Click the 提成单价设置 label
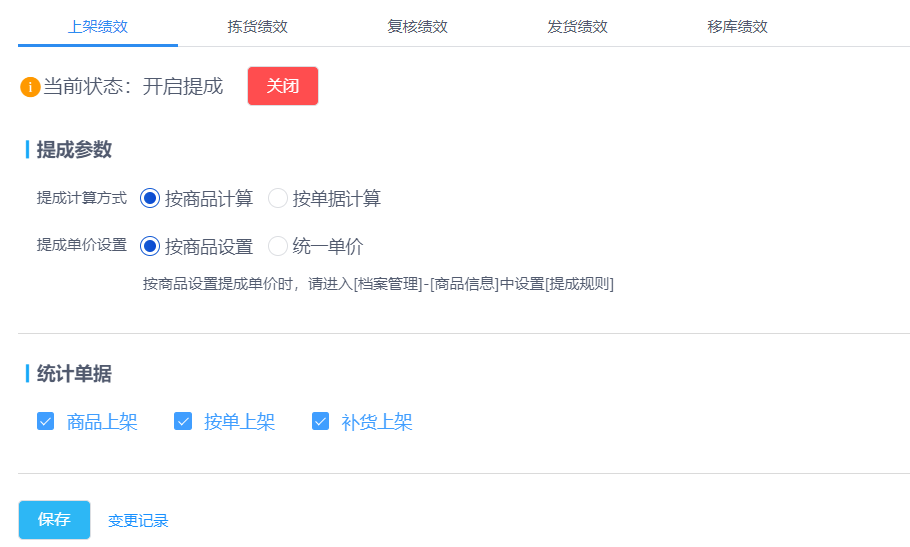 [x=82, y=245]
